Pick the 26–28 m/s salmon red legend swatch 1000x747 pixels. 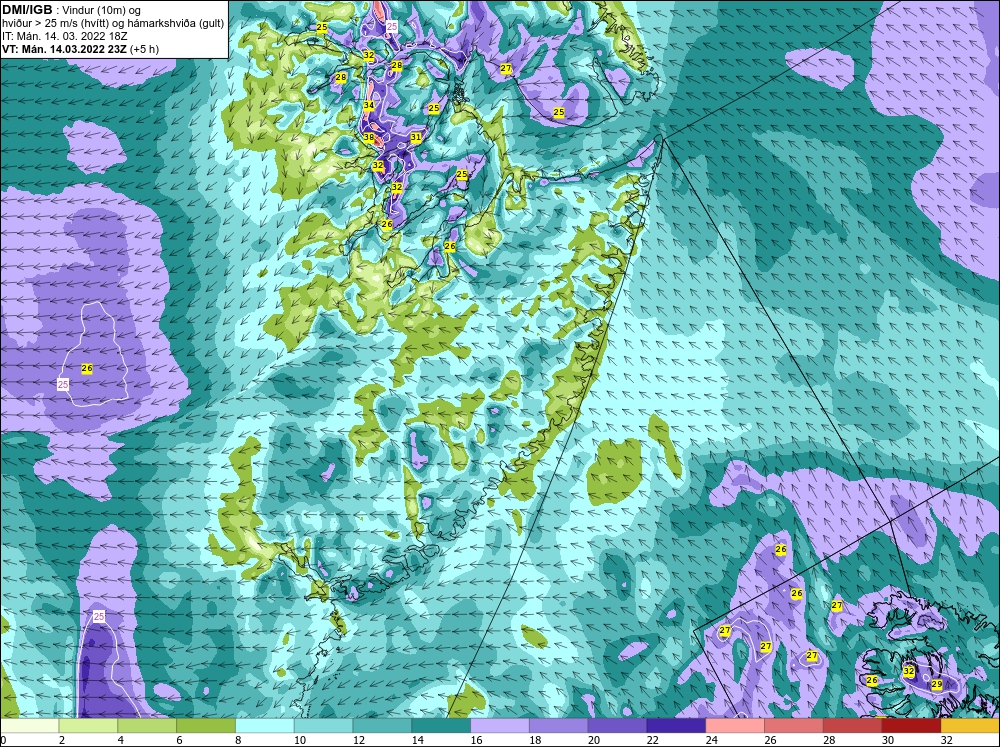[x=794, y=725]
